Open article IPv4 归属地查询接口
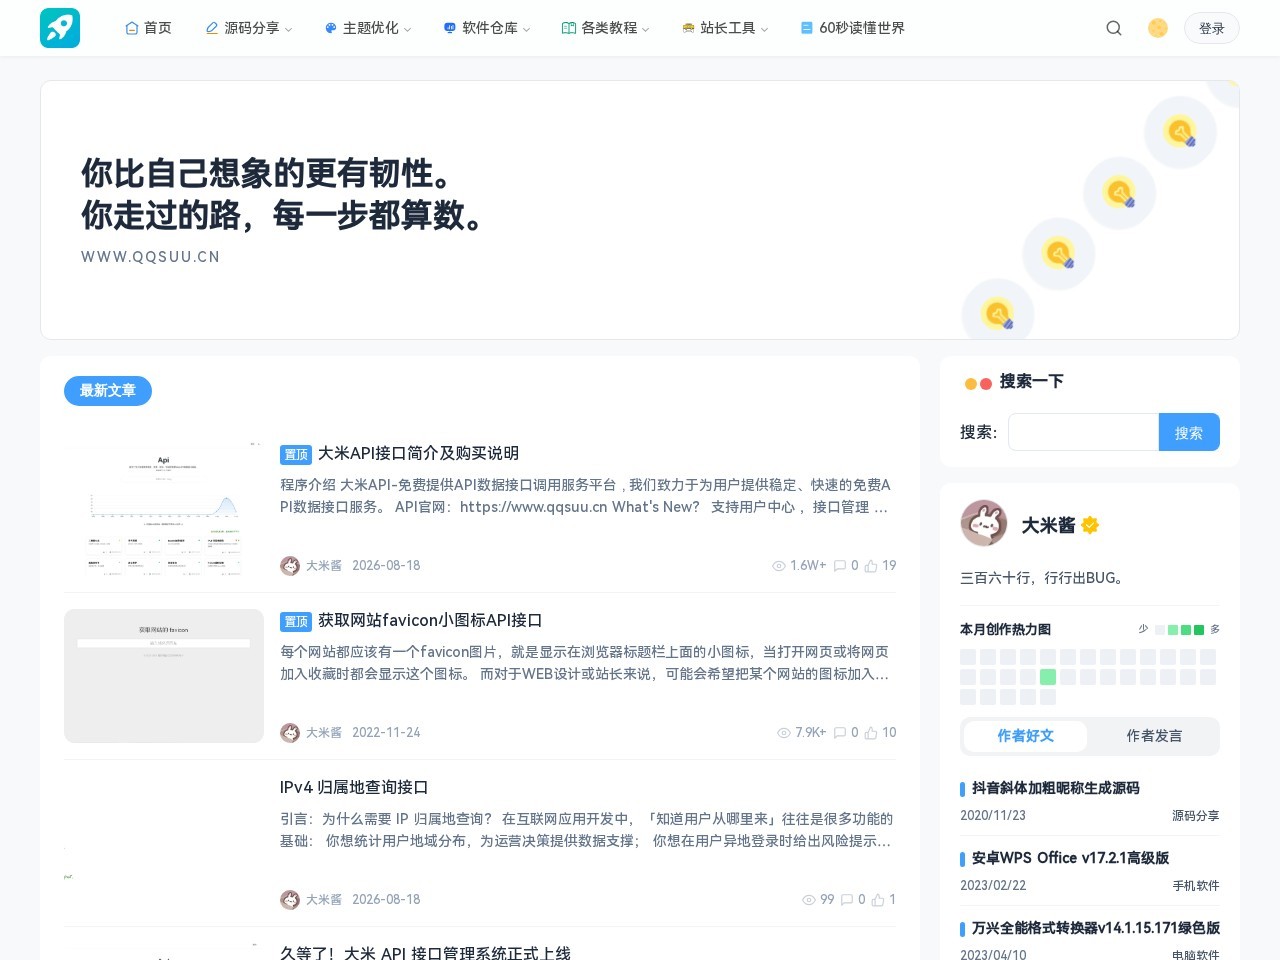Screen dimensions: 1280x960 (354, 787)
